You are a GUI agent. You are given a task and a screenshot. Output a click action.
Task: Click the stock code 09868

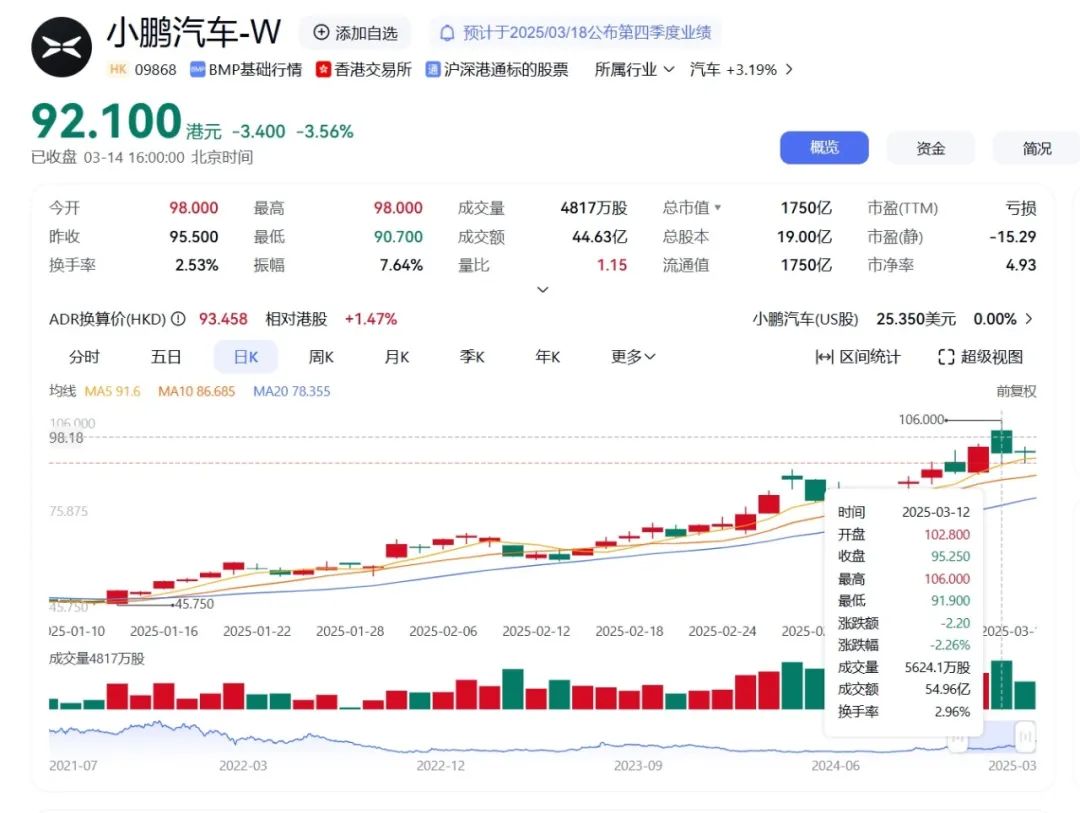tap(156, 70)
